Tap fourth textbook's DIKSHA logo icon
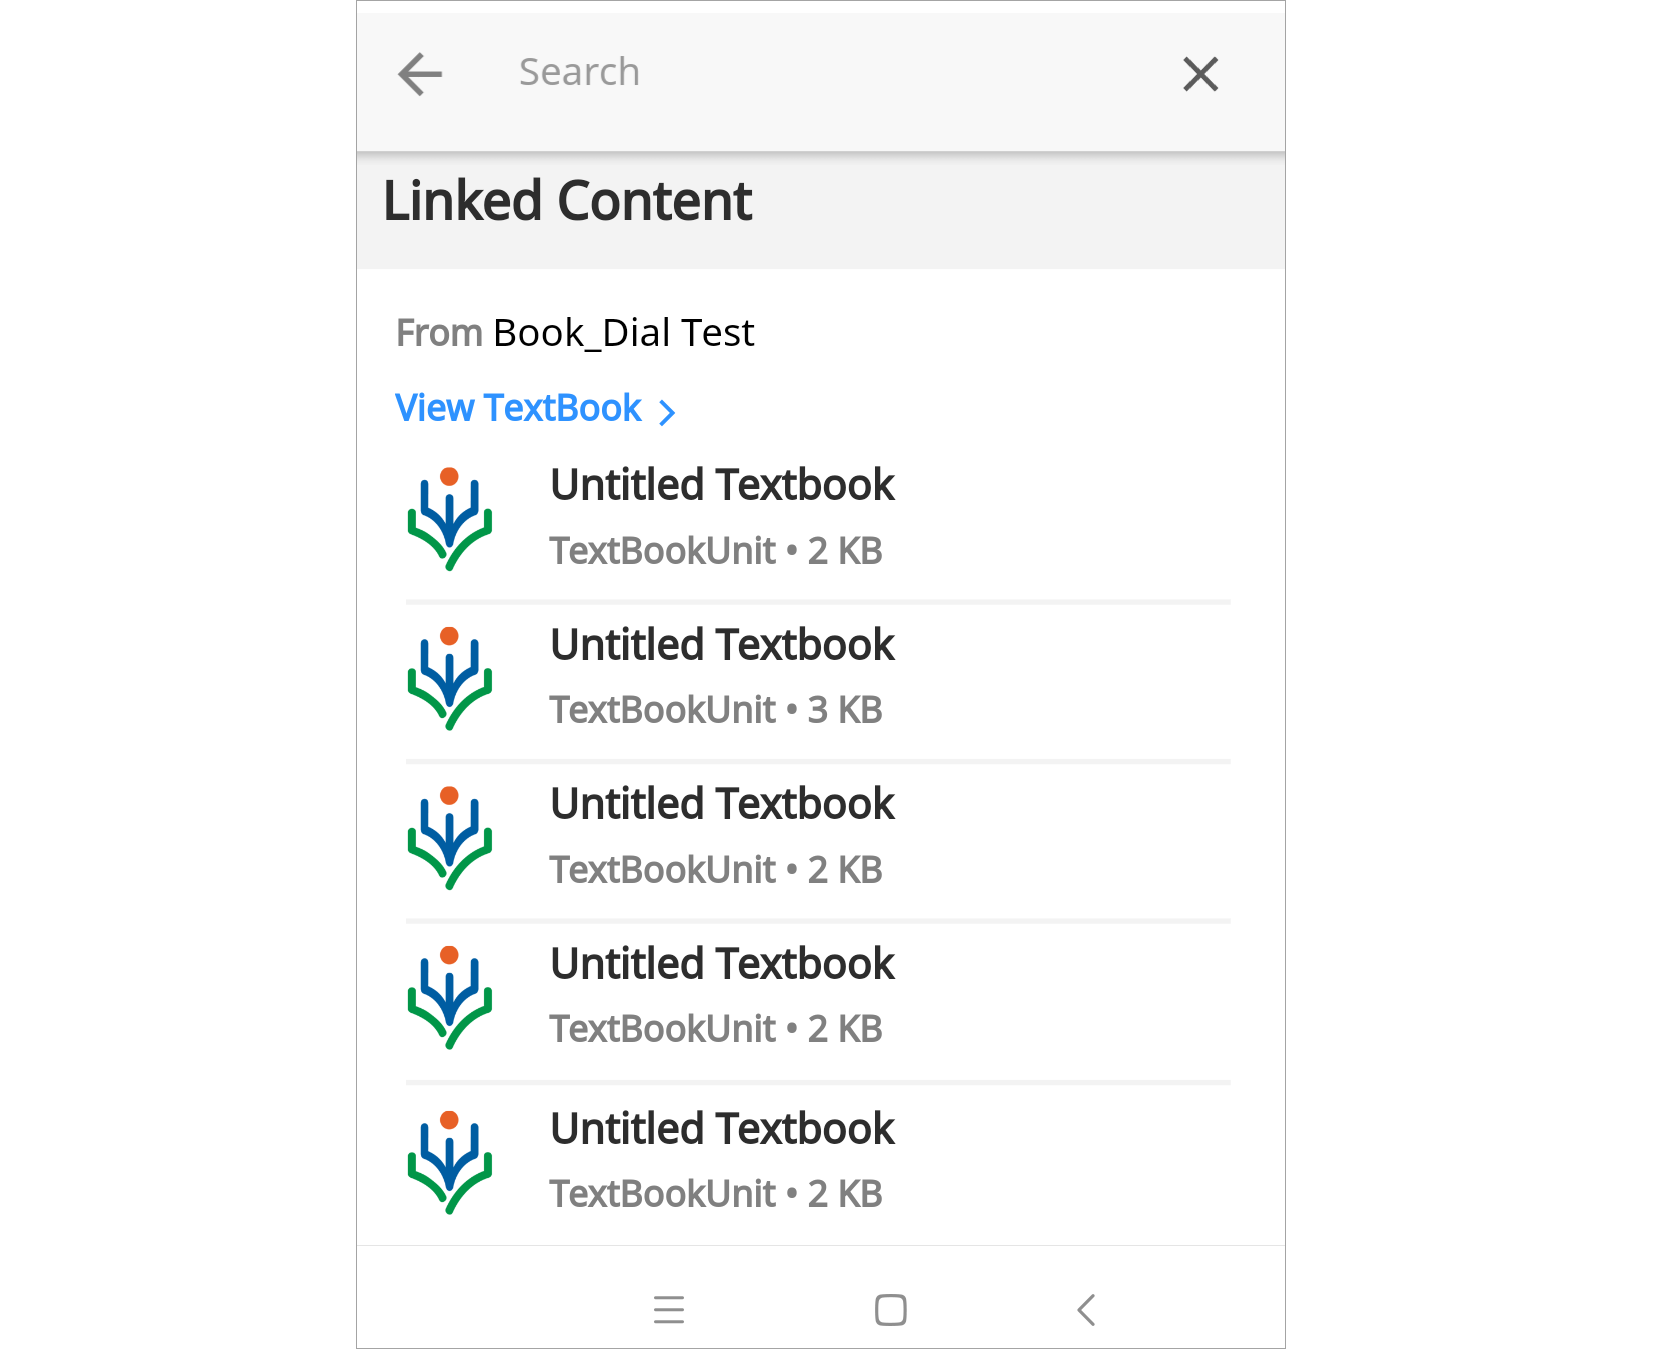The height and width of the screenshot is (1349, 1654). [450, 998]
